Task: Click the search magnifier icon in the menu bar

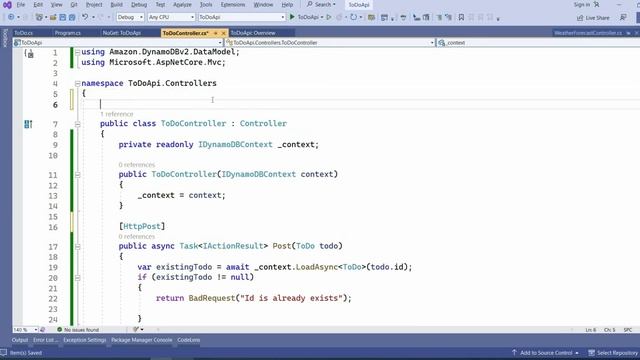Action: [309, 4]
